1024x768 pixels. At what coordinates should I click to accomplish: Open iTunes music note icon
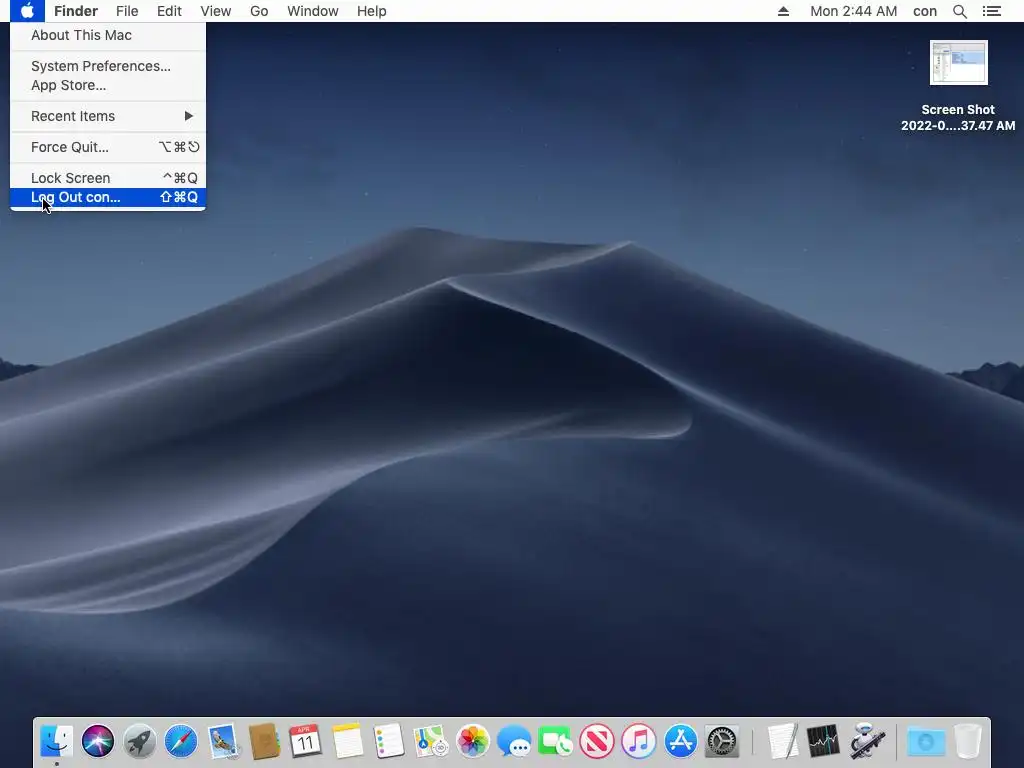pyautogui.click(x=639, y=741)
